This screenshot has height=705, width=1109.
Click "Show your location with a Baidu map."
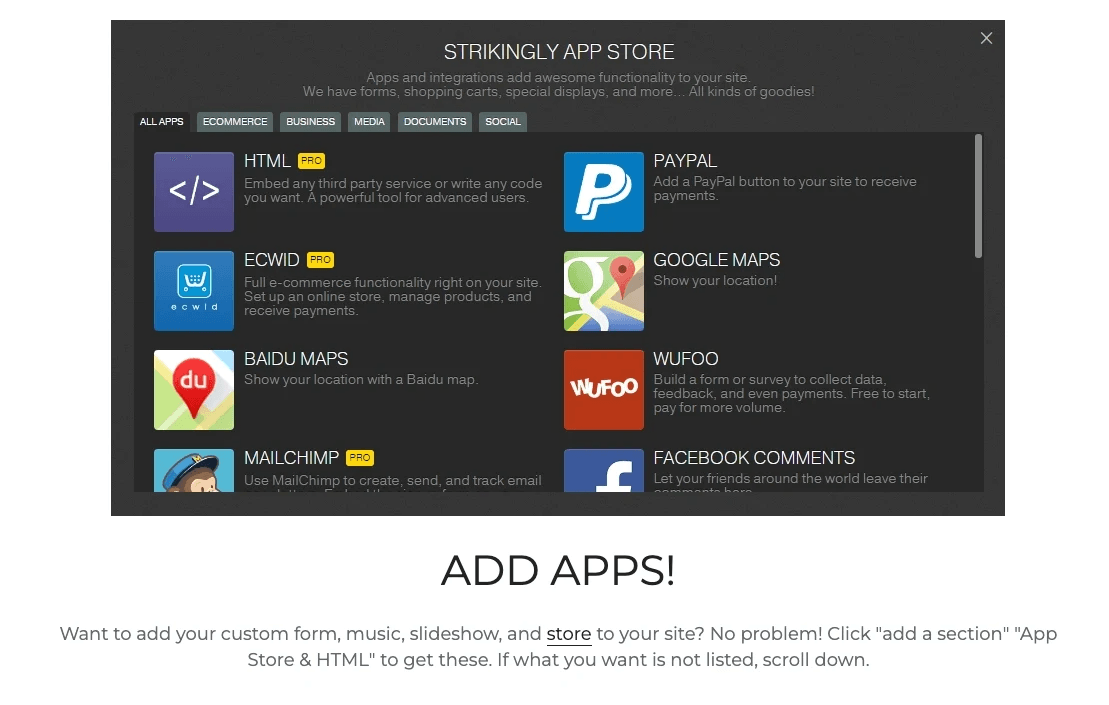[361, 380]
